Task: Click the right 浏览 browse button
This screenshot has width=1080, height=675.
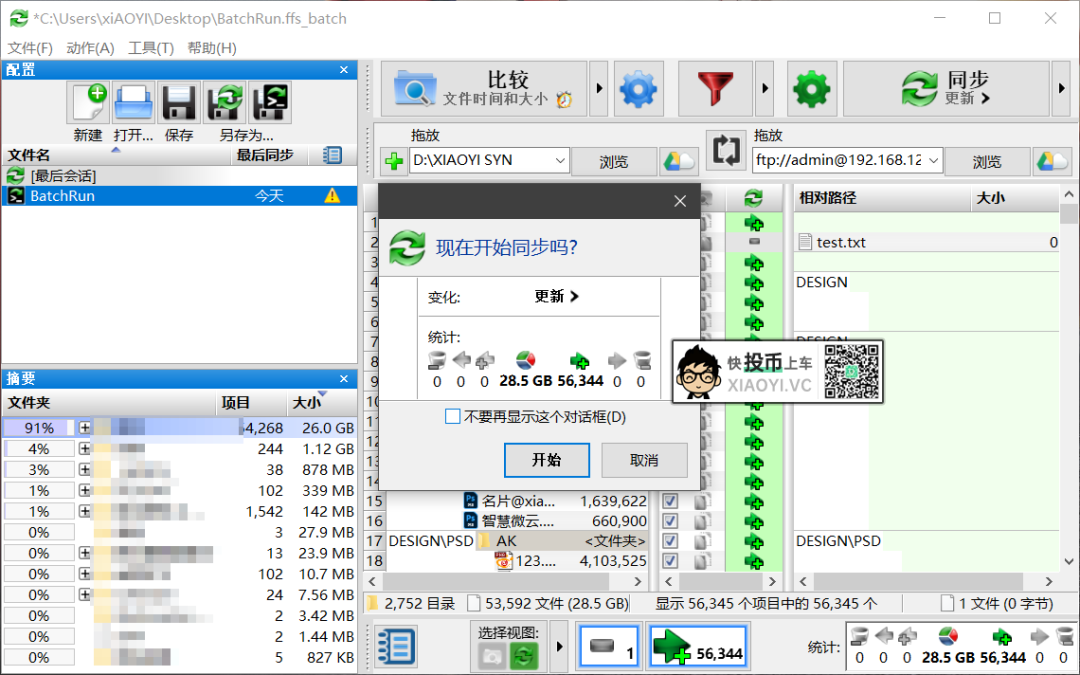Action: pyautogui.click(x=987, y=162)
